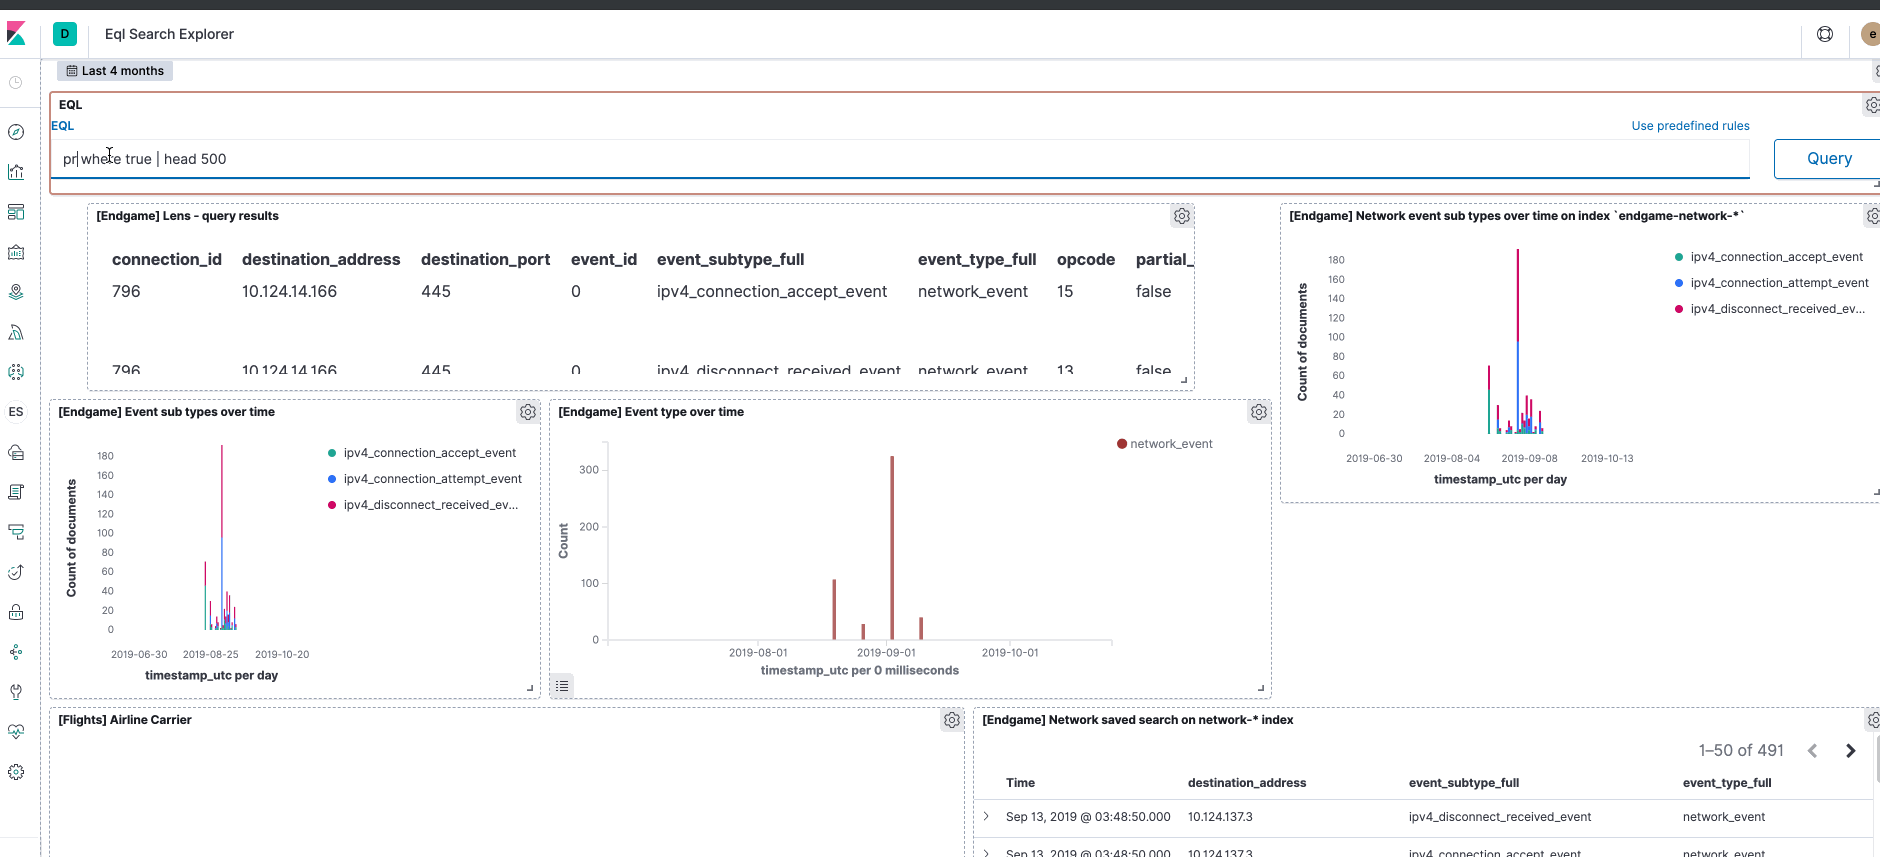Click the 1–50 of 491 pagination text
The width and height of the screenshot is (1880, 857).
1741,751
